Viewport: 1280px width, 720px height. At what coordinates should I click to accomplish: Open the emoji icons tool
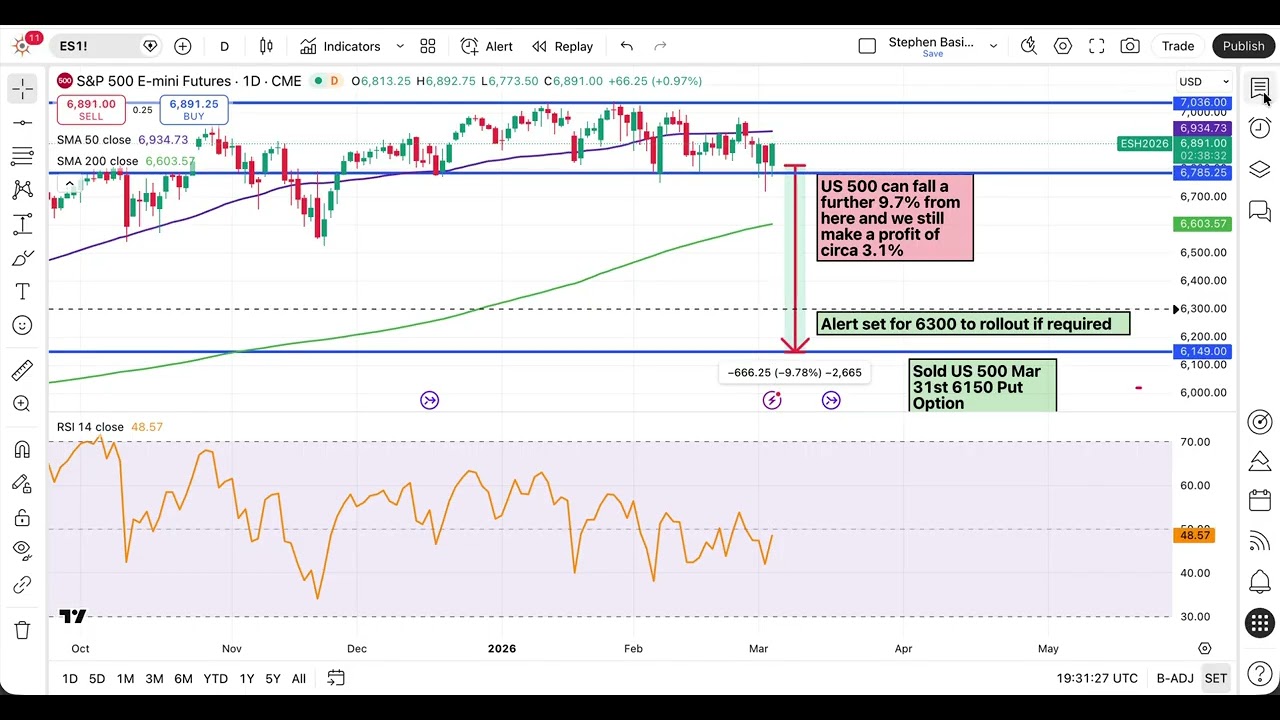(x=22, y=326)
